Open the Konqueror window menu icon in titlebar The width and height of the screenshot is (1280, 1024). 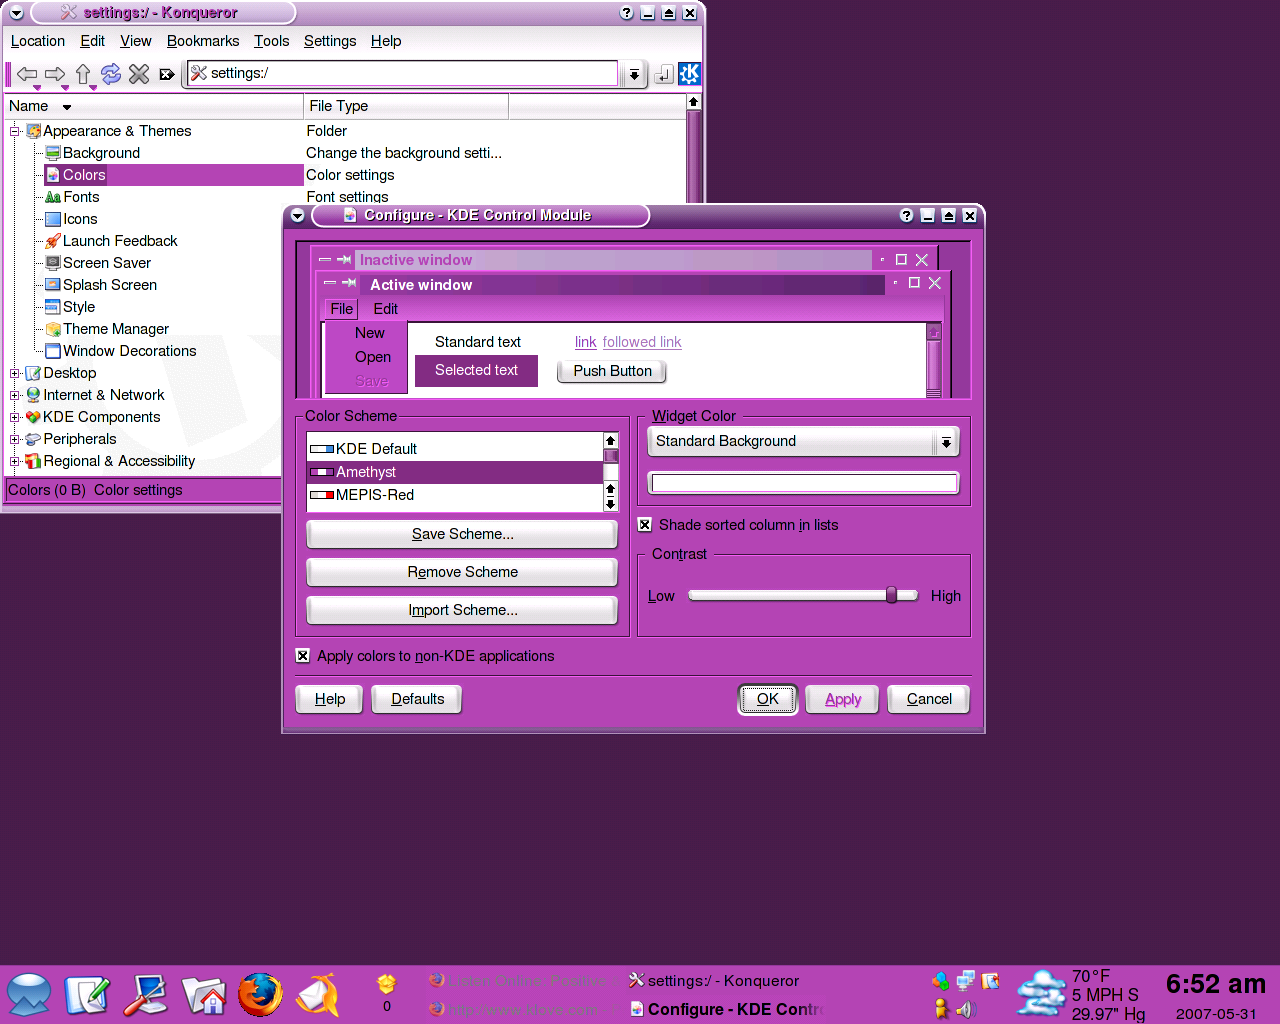pyautogui.click(x=16, y=13)
